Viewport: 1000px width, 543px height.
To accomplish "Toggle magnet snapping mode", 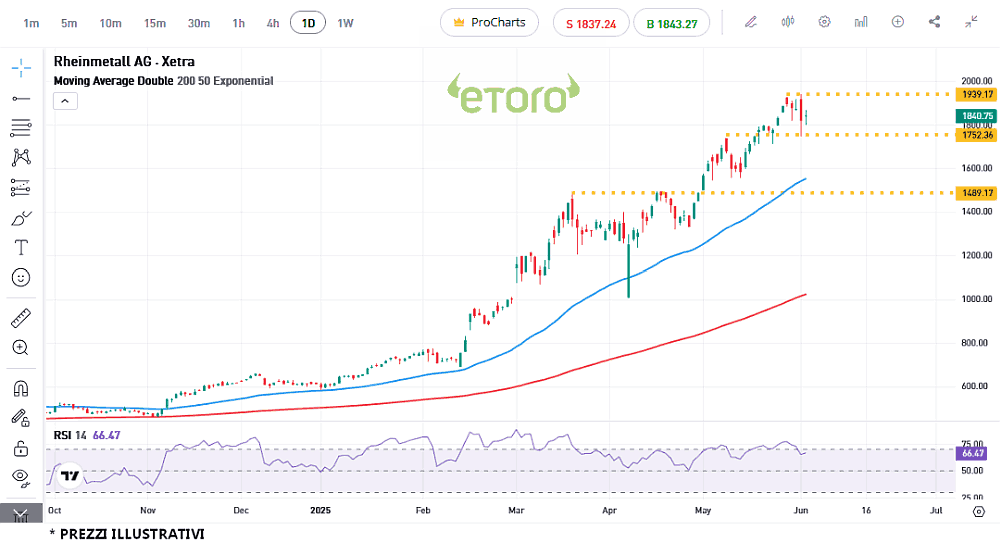I will pos(21,389).
